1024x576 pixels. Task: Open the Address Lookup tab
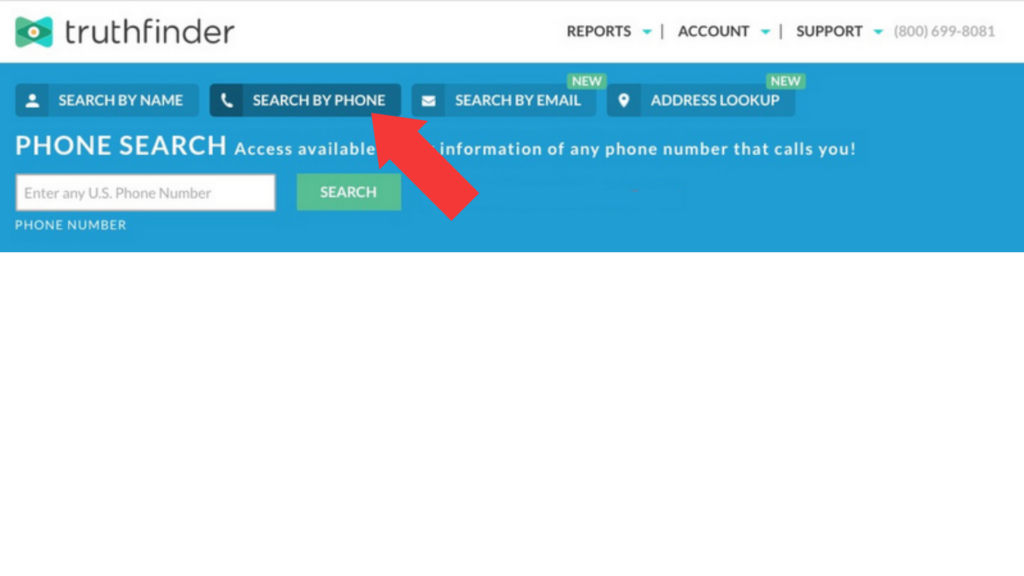701,101
